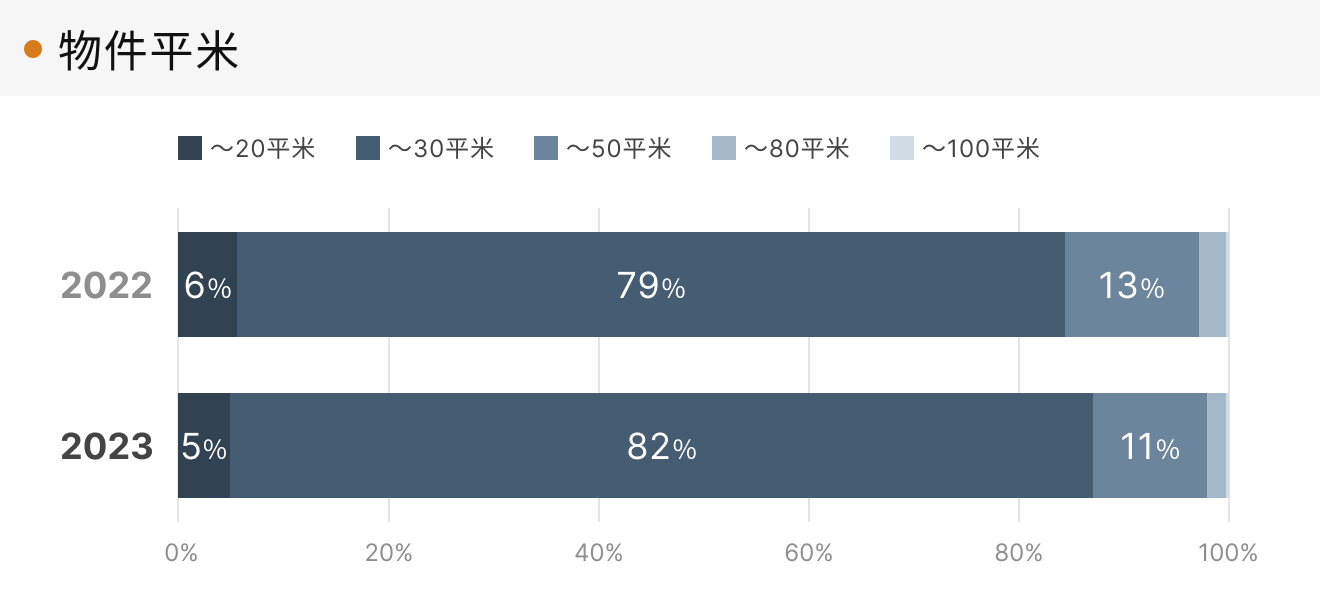Click the ～30平米 legend color swatch
The height and width of the screenshot is (615, 1320).
click(368, 148)
